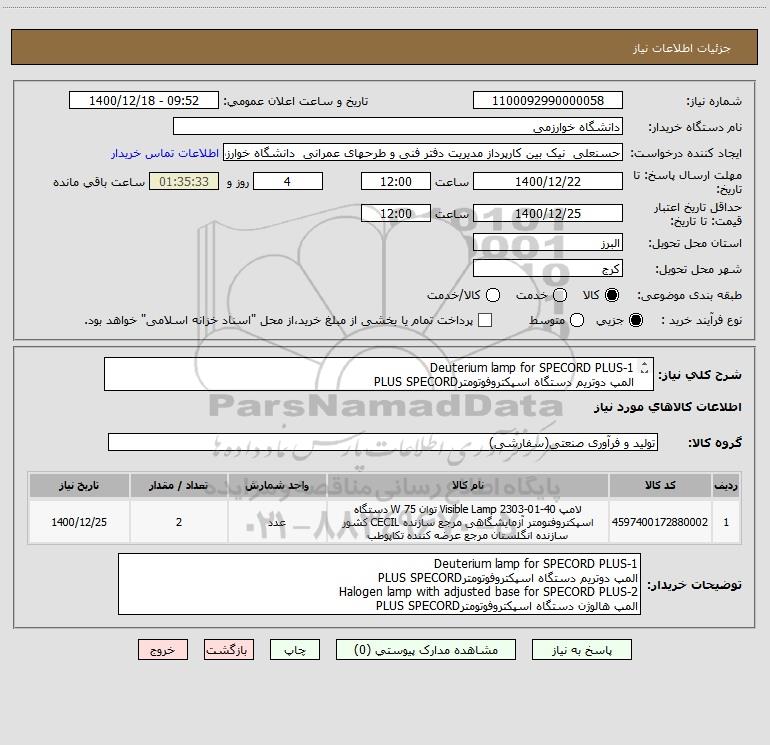Click item code 4597400172880002 cell
The height and width of the screenshot is (745, 770).
tap(660, 522)
